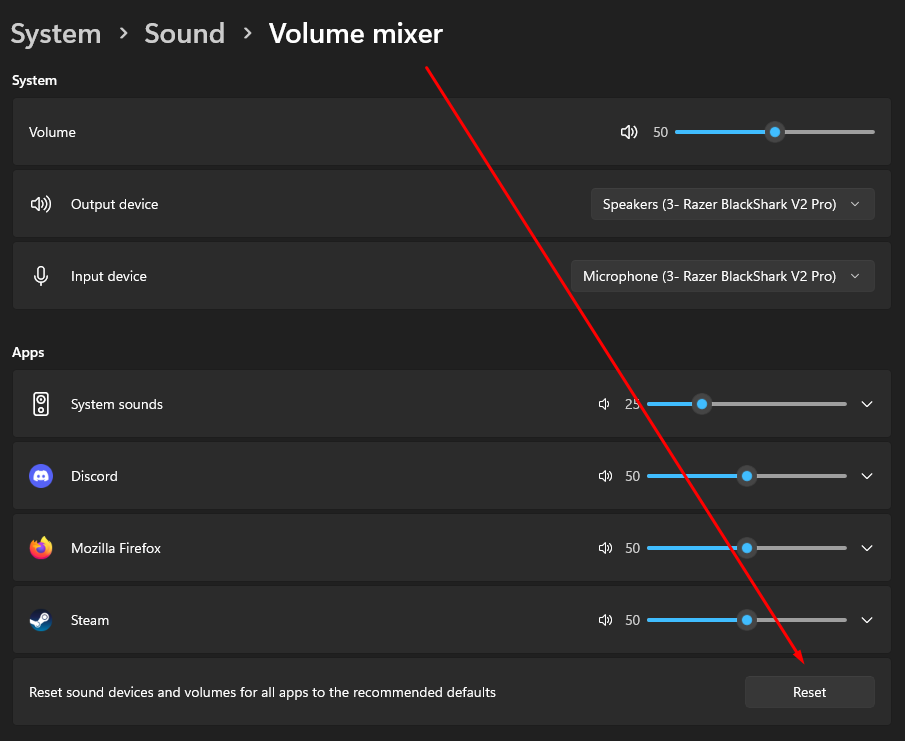Screen dimensions: 905x741
Task: Click the main Volume slider handle
Action: [774, 132]
